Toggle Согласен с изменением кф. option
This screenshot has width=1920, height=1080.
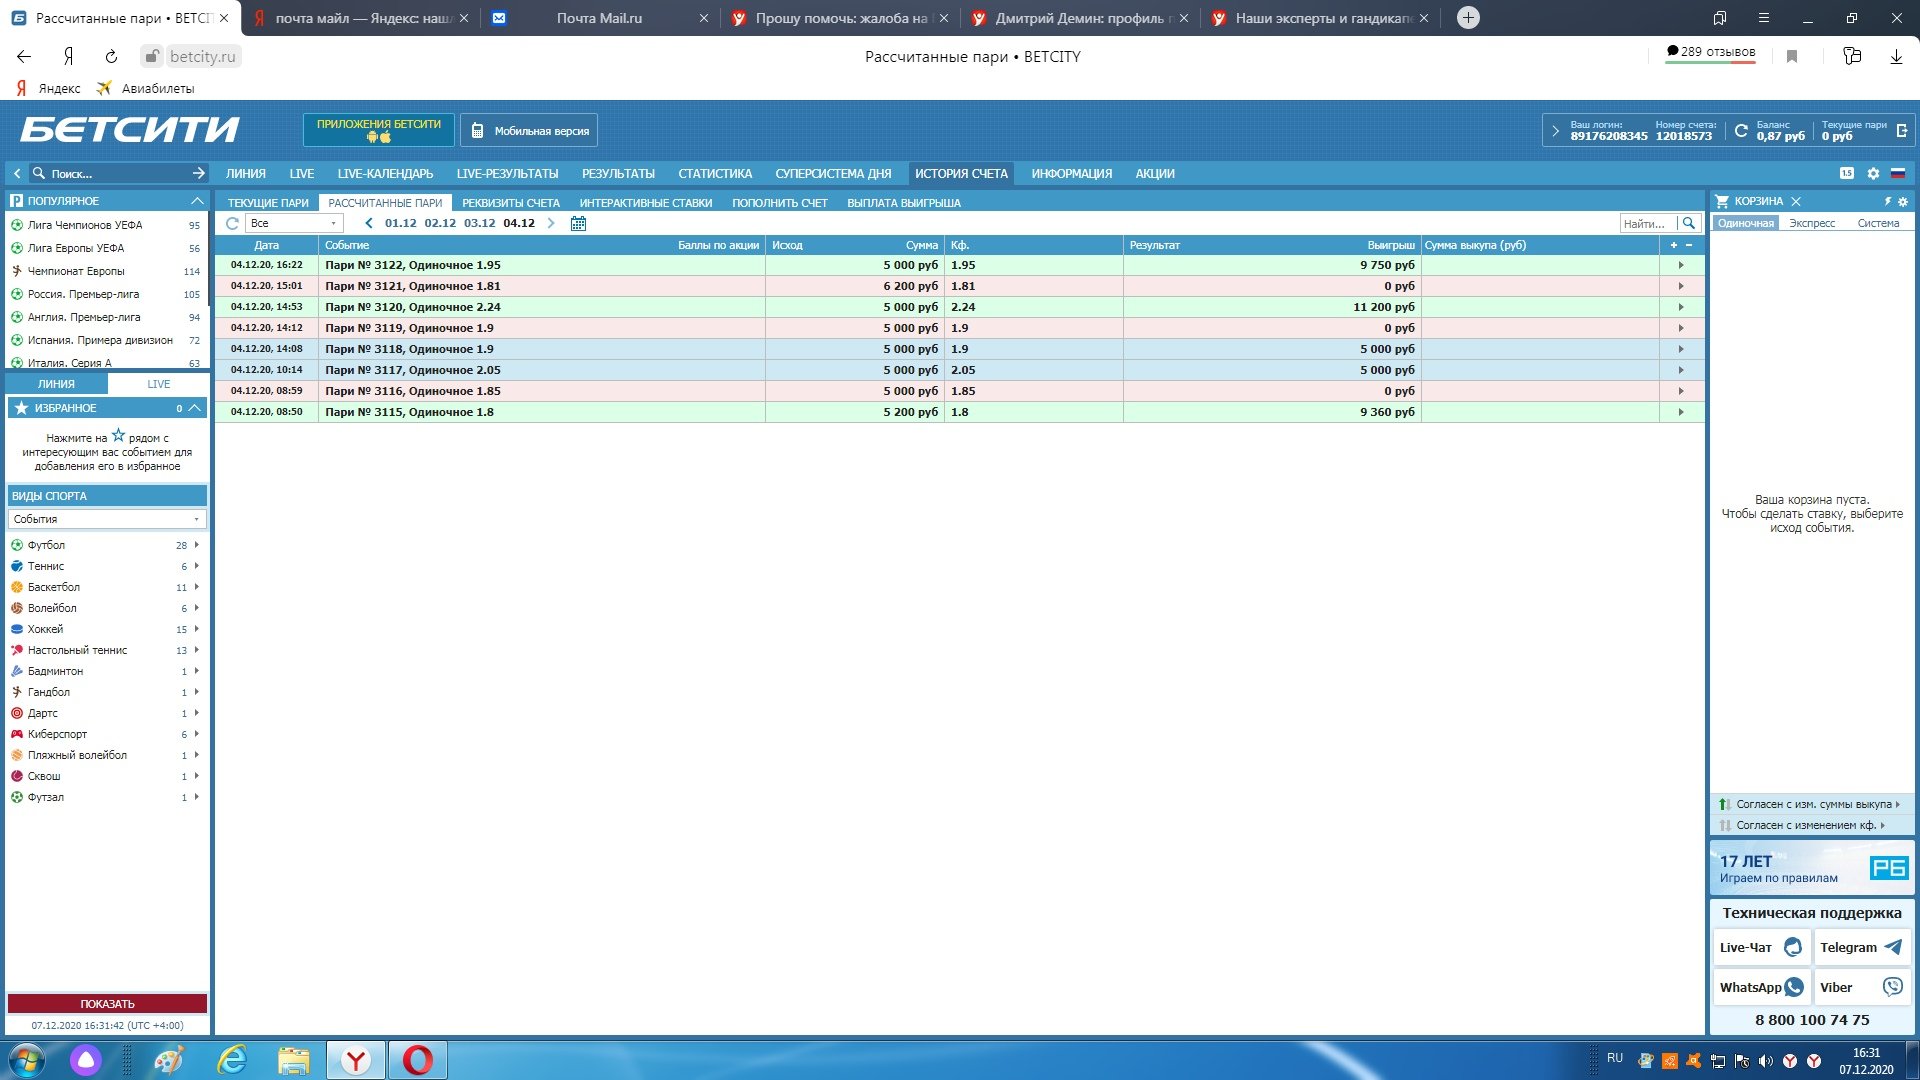[1805, 825]
